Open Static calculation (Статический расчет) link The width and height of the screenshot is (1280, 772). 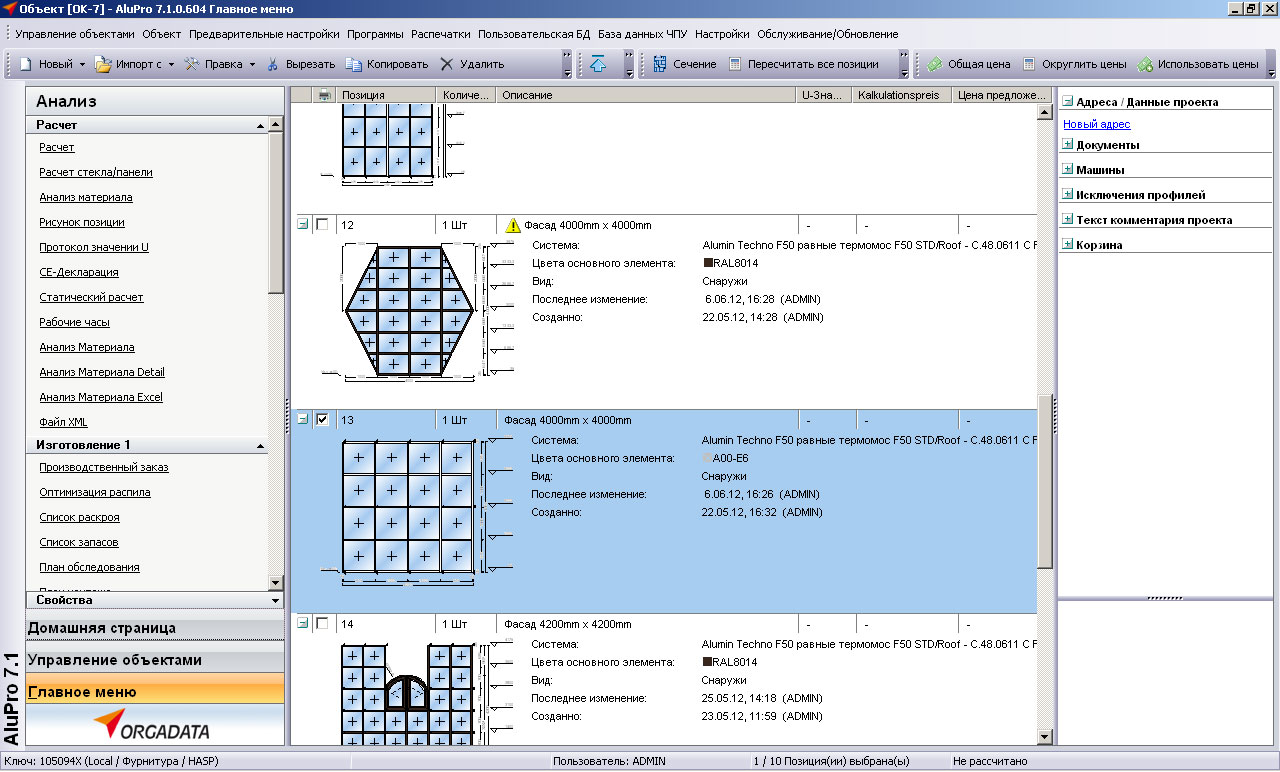(91, 297)
